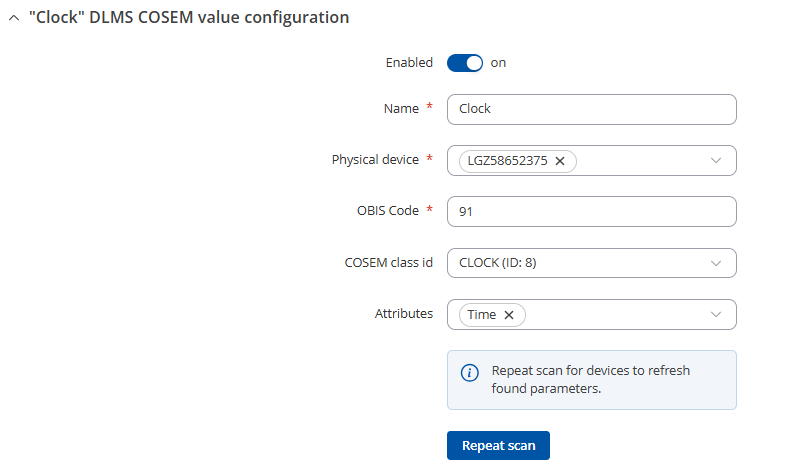
Task: Click the Name input field containing Clock
Action: pyautogui.click(x=591, y=109)
